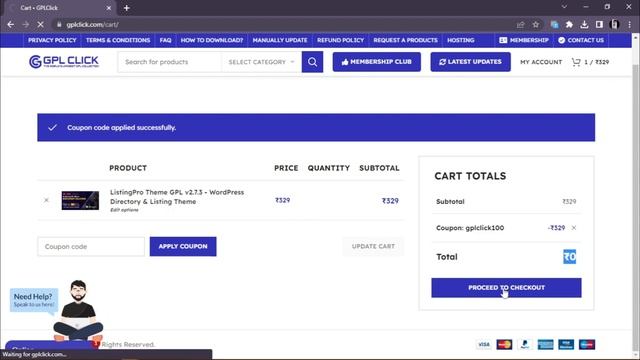Open Manually Update page
The image size is (640, 360).
click(280, 40)
